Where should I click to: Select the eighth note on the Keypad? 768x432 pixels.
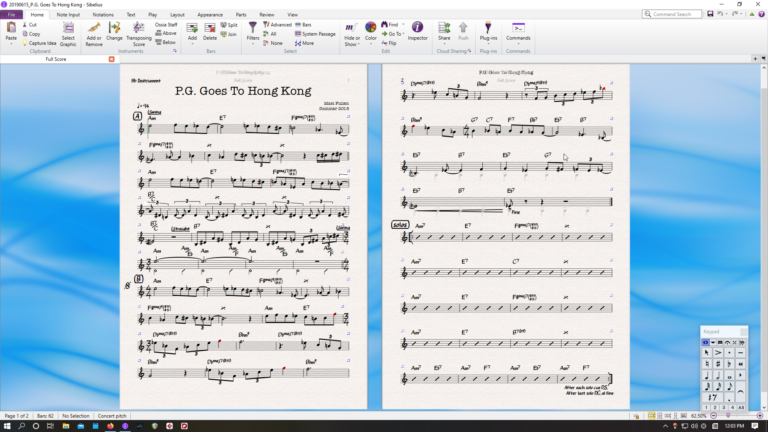(729, 386)
